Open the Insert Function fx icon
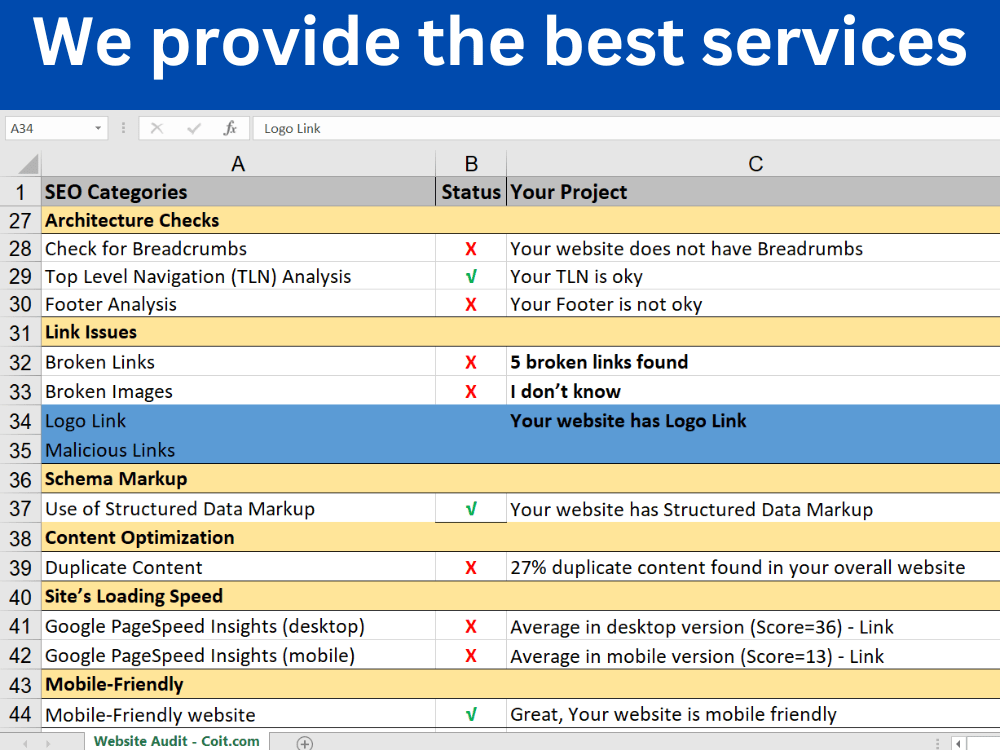Image resolution: width=1000 pixels, height=750 pixels. (x=230, y=128)
